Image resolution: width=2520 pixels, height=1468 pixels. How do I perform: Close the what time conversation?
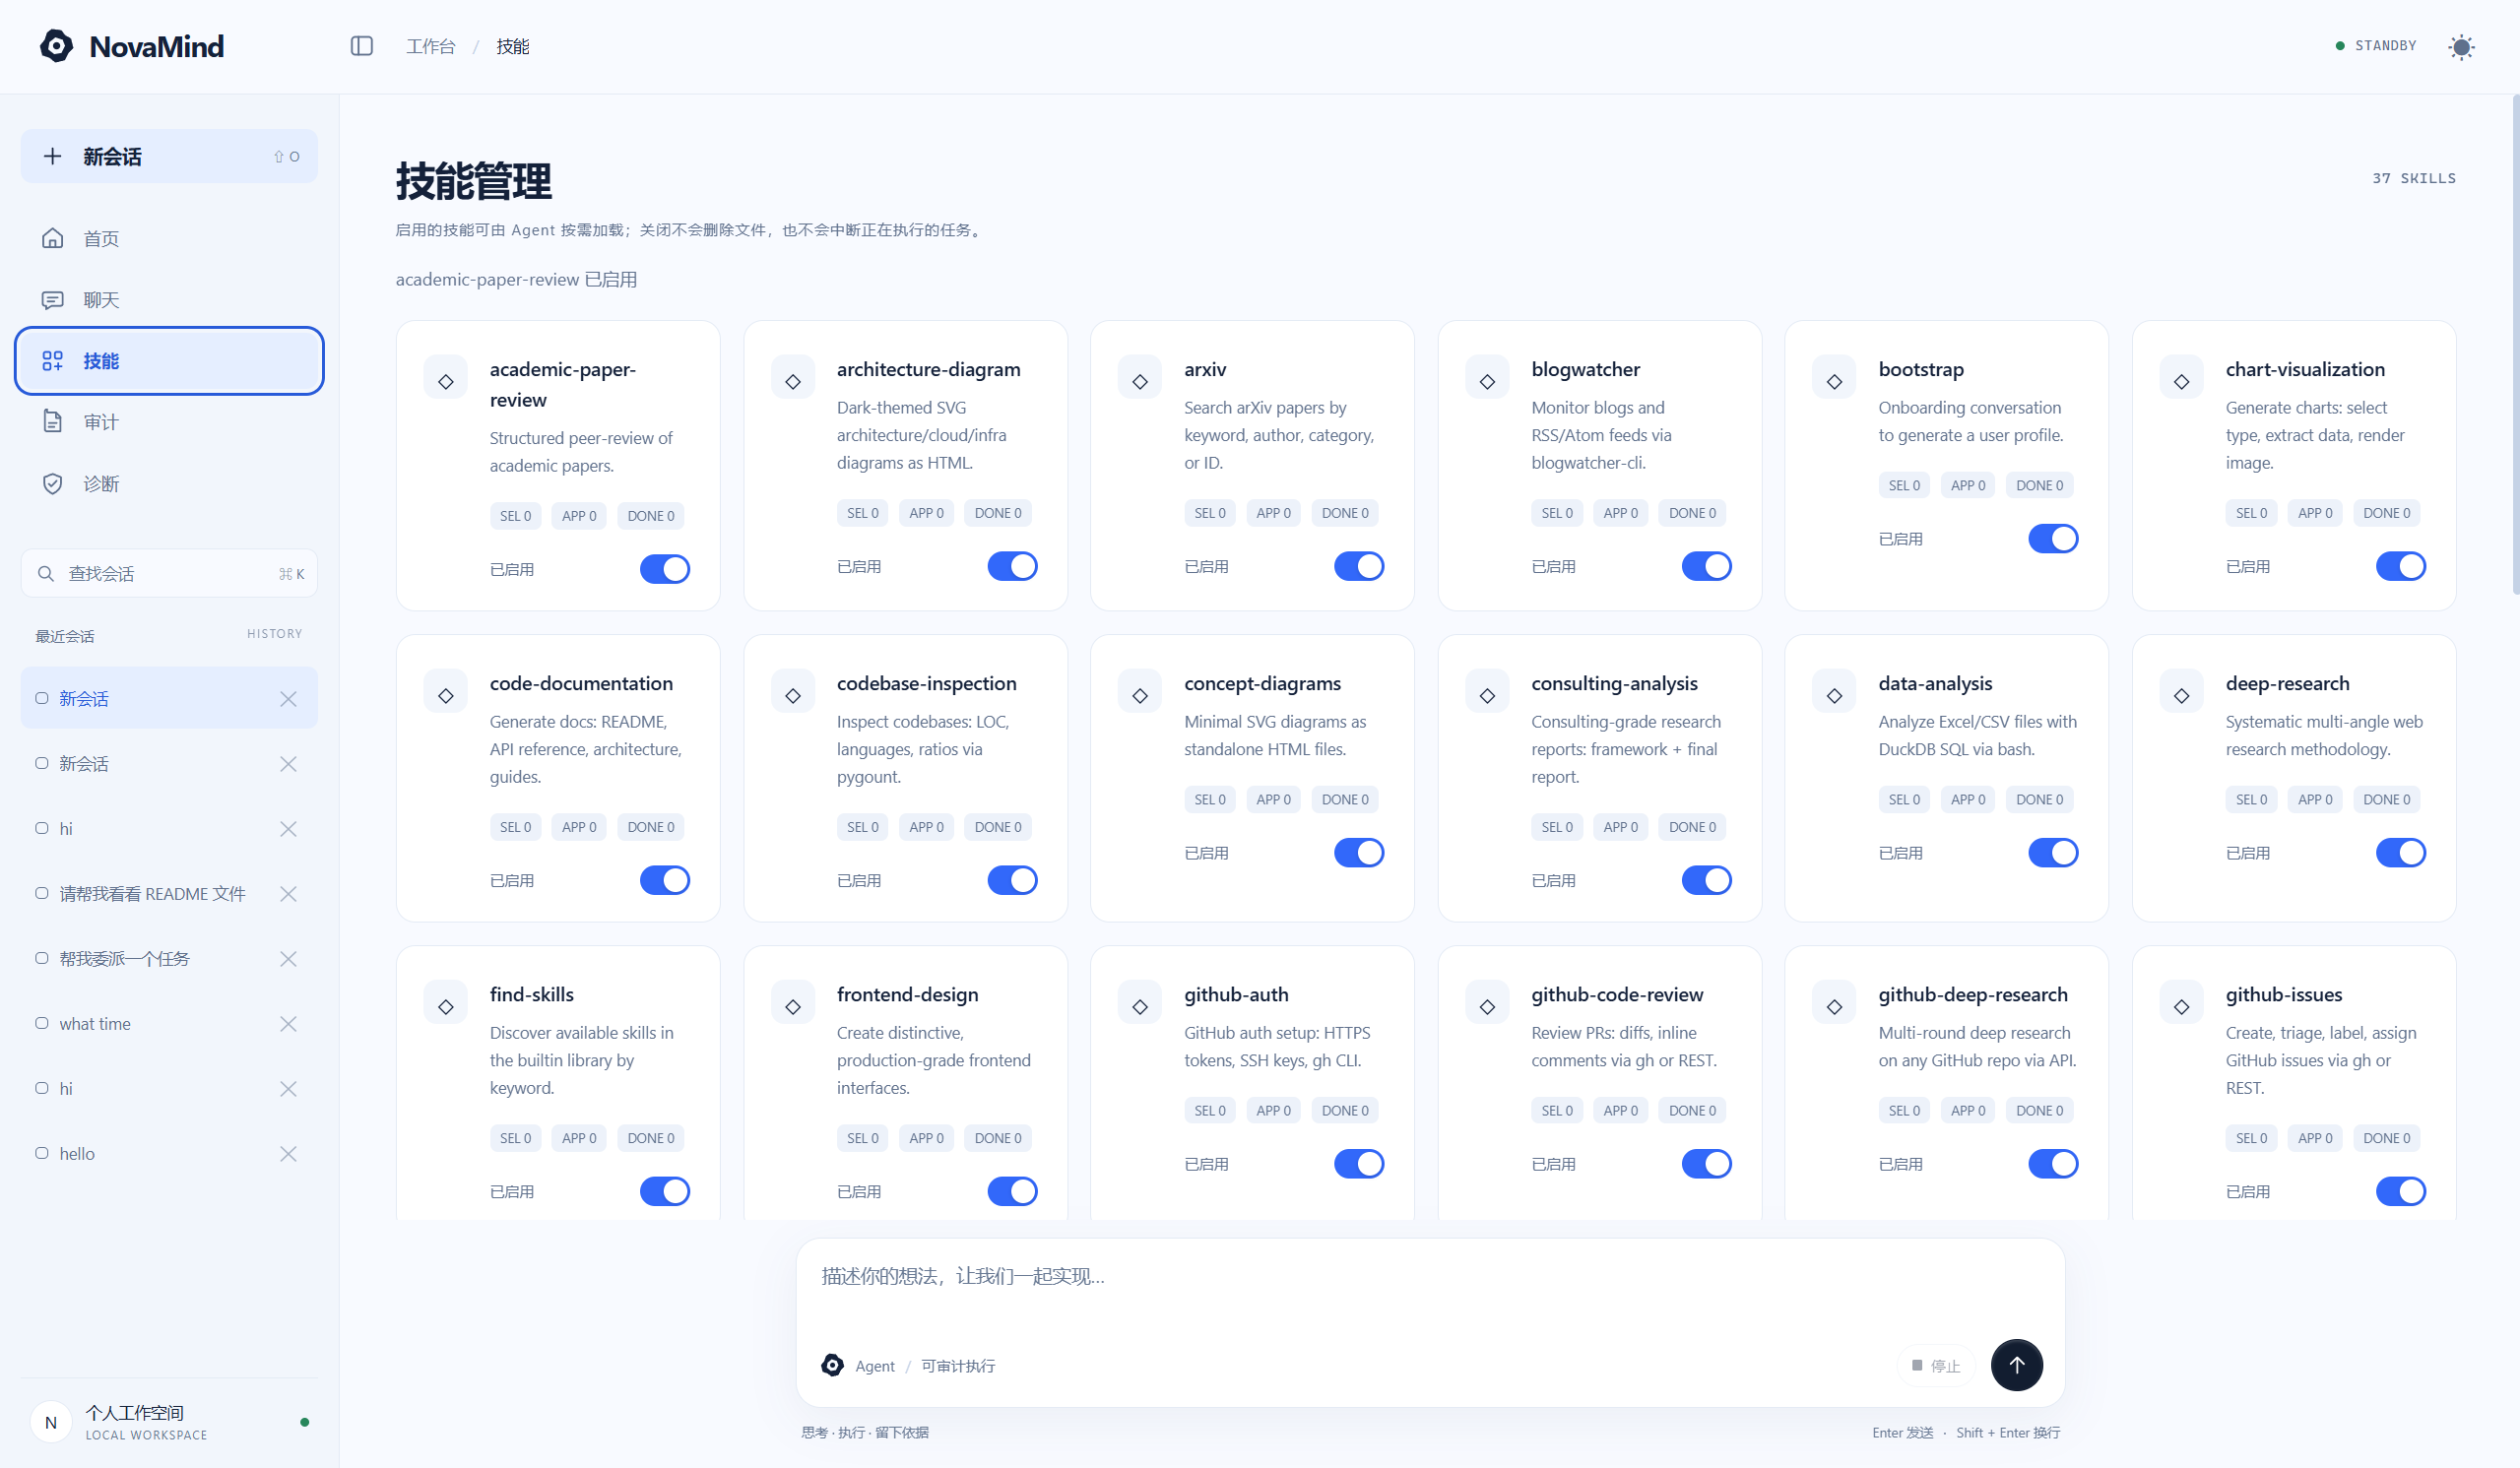point(288,1024)
